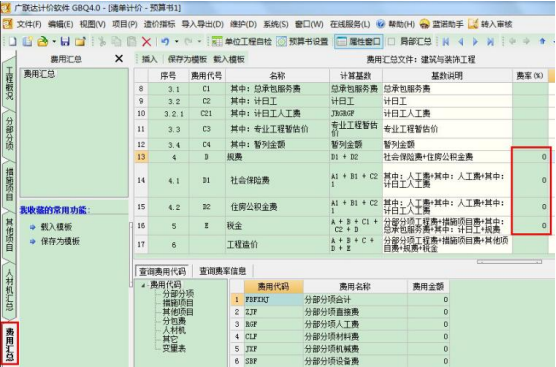556x367 pixels.
Task: Launch 蓝诺助手 assistant
Action: (441, 24)
